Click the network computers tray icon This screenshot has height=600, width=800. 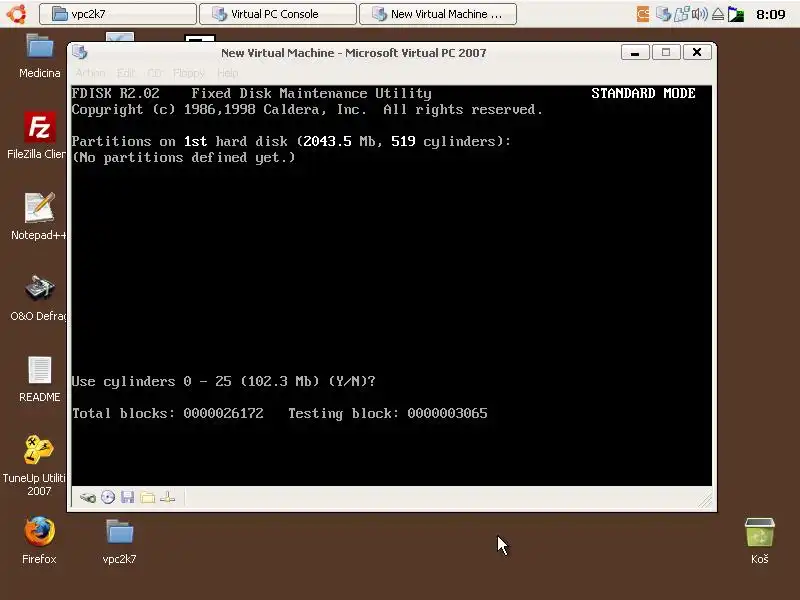pyautogui.click(x=682, y=14)
